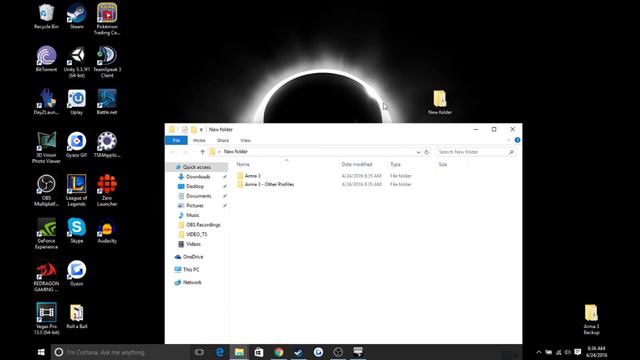Screen dimensions: 640x360
Task: Select Quick access in navigation pane
Action: point(197,167)
